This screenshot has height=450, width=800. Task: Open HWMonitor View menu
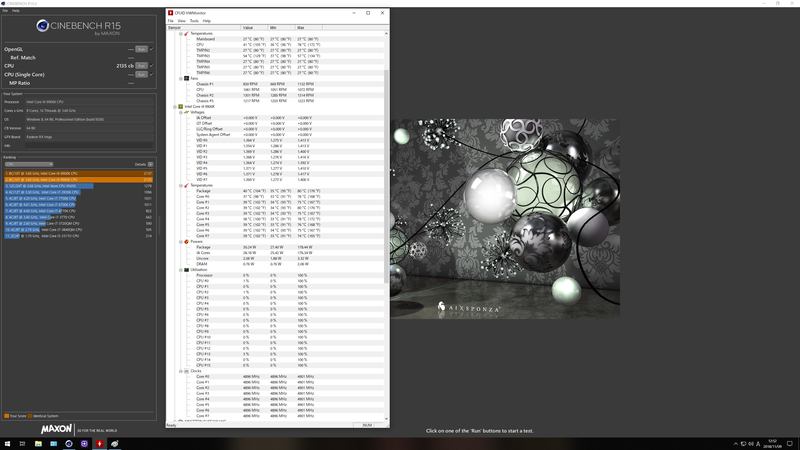pyautogui.click(x=181, y=21)
